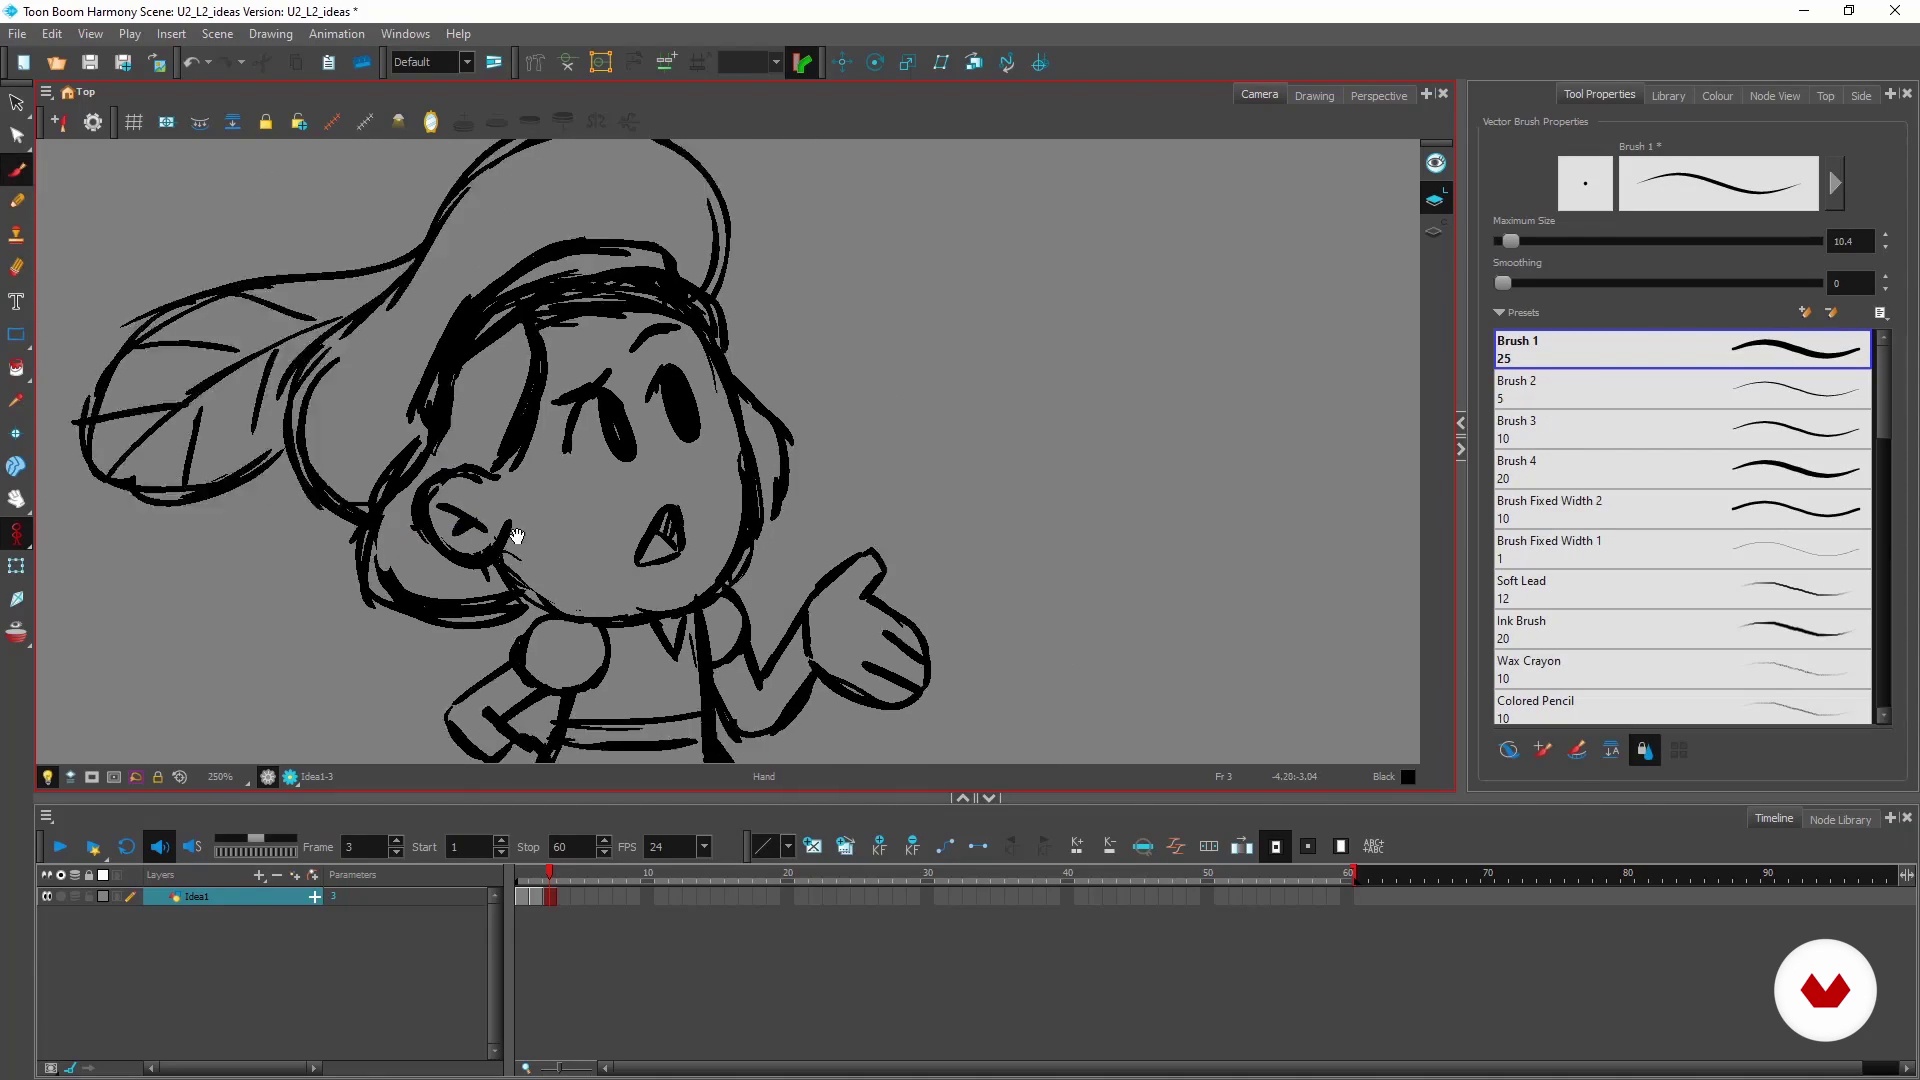Open the FPS value dropdown
1920x1080 pixels.
click(x=704, y=847)
